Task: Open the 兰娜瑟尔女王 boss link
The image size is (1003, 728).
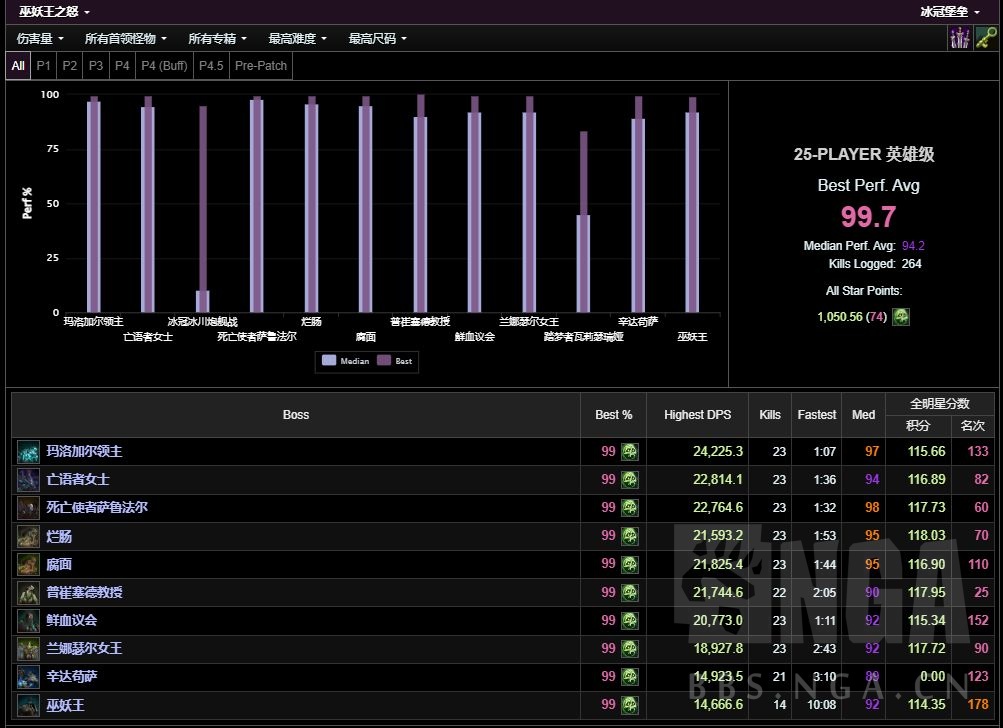Action: coord(84,648)
